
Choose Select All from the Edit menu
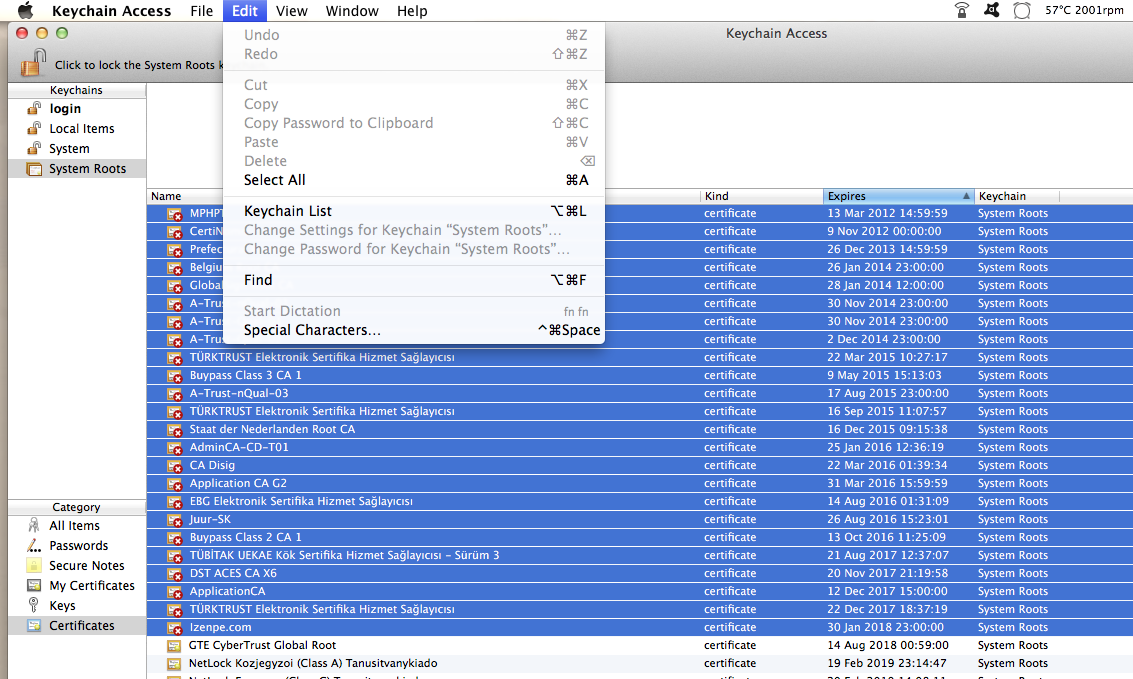[x=414, y=180]
